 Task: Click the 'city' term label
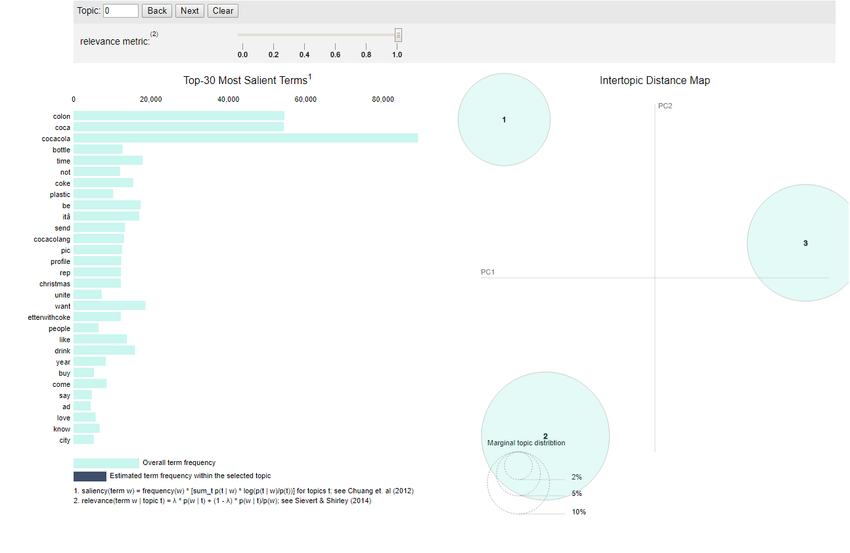65,440
